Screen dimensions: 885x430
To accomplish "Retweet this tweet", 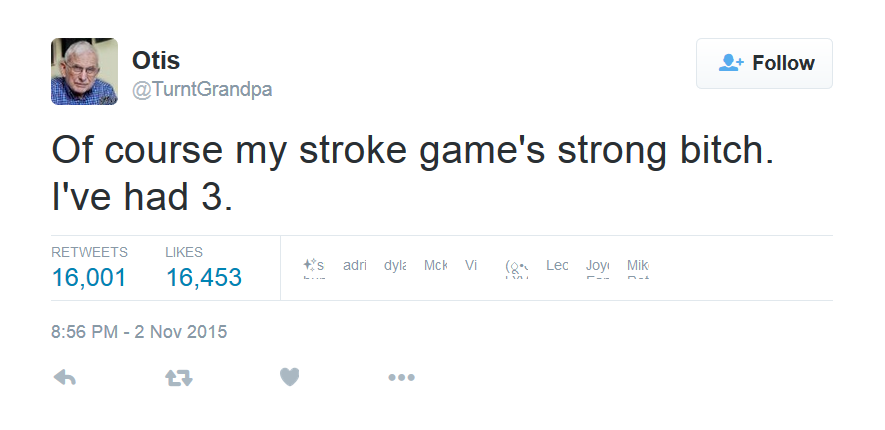I will pos(178,377).
